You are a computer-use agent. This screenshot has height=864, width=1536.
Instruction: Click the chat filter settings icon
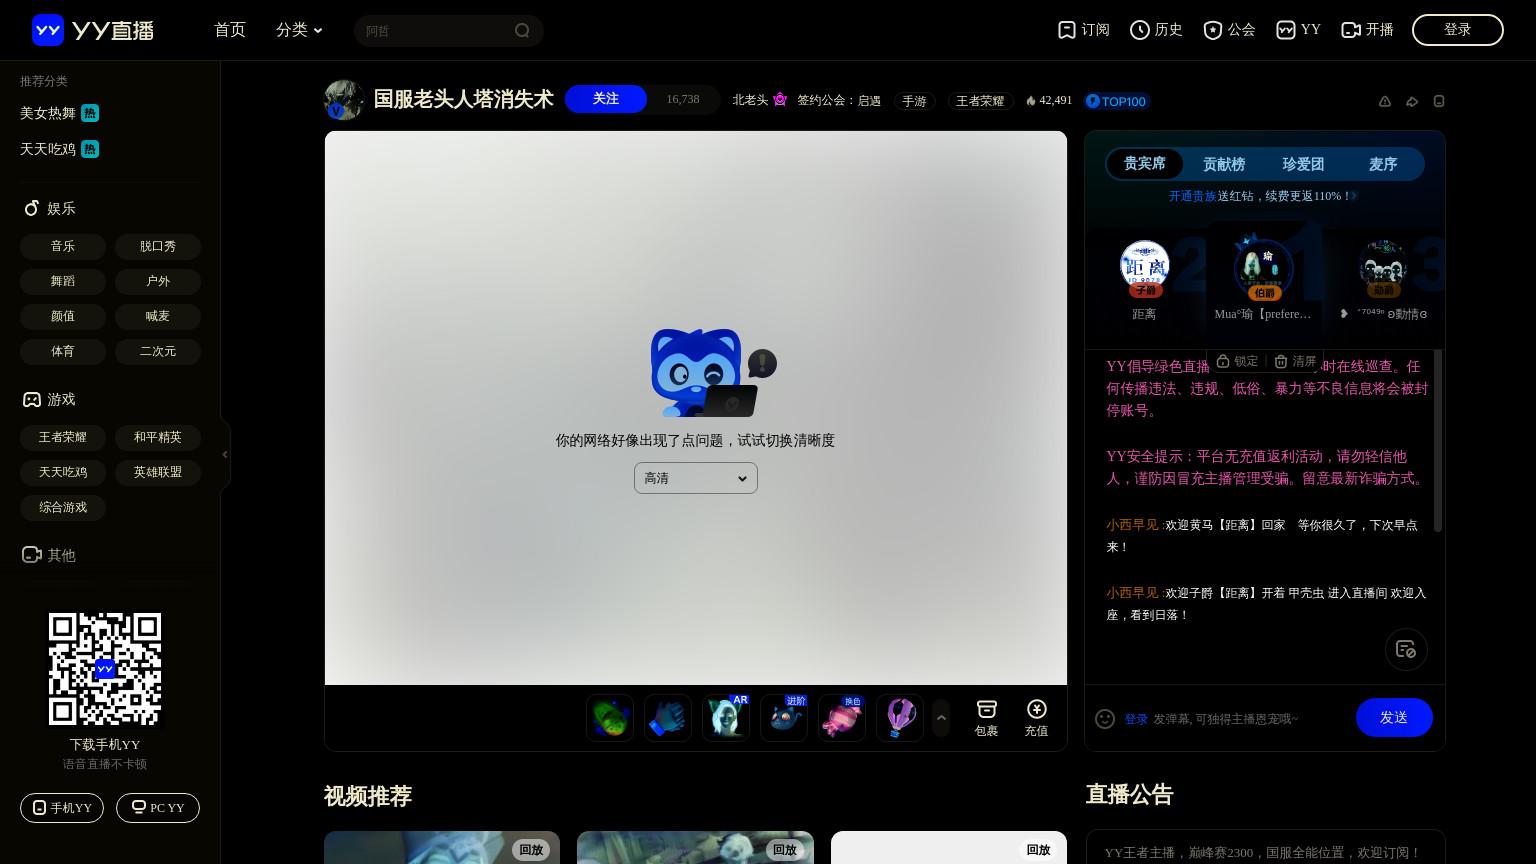[x=1406, y=649]
